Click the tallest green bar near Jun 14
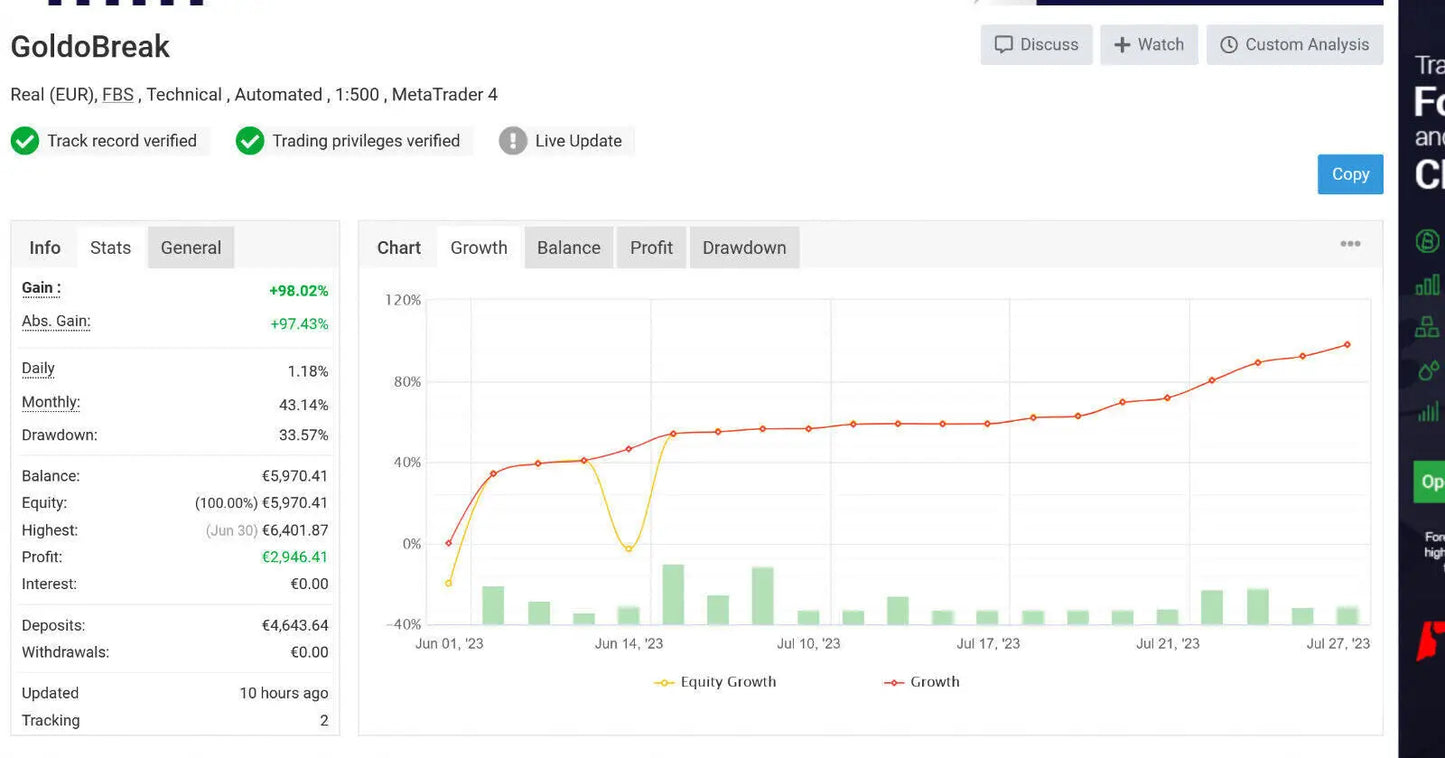The width and height of the screenshot is (1445, 758). (673, 595)
